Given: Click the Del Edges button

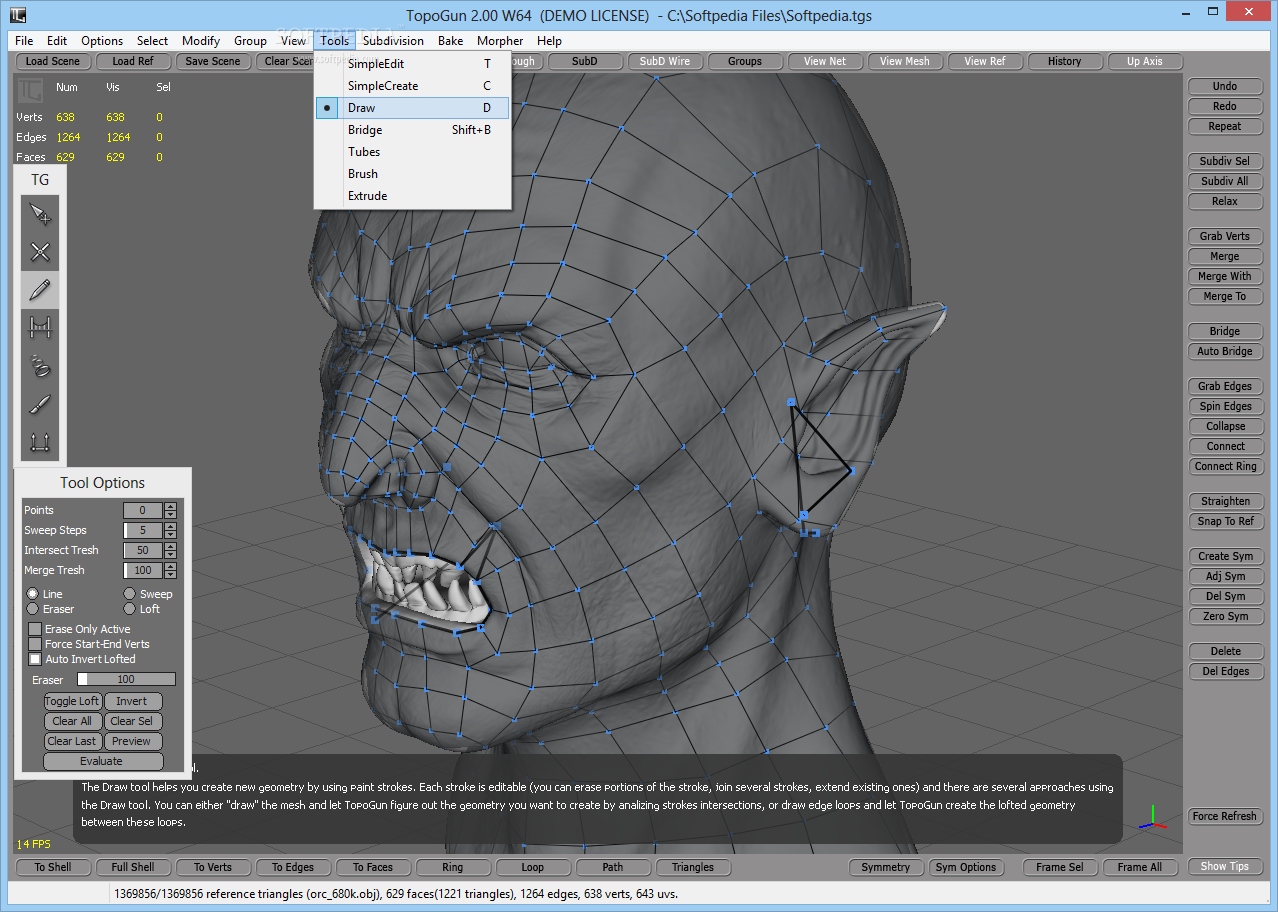Looking at the screenshot, I should tap(1225, 671).
